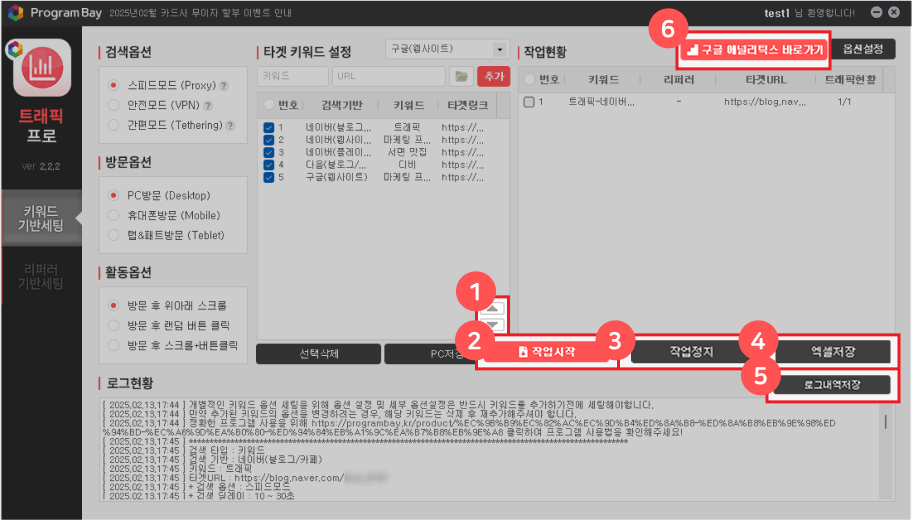
Task: Select 휴대폰방문 (Mobile) visit option
Action: click(114, 215)
